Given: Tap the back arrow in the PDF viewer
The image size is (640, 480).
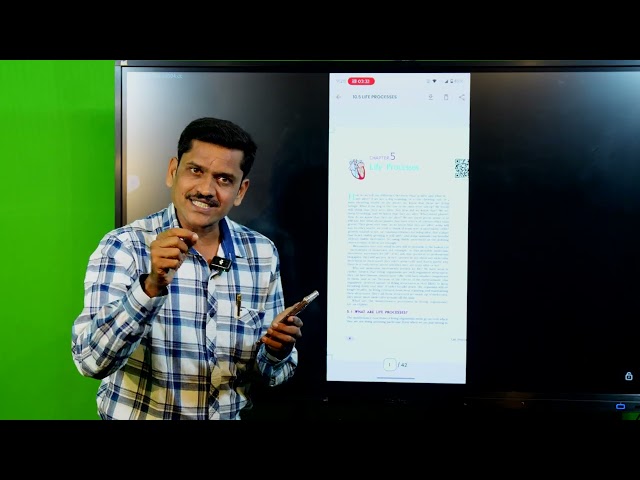Looking at the screenshot, I should click(338, 97).
